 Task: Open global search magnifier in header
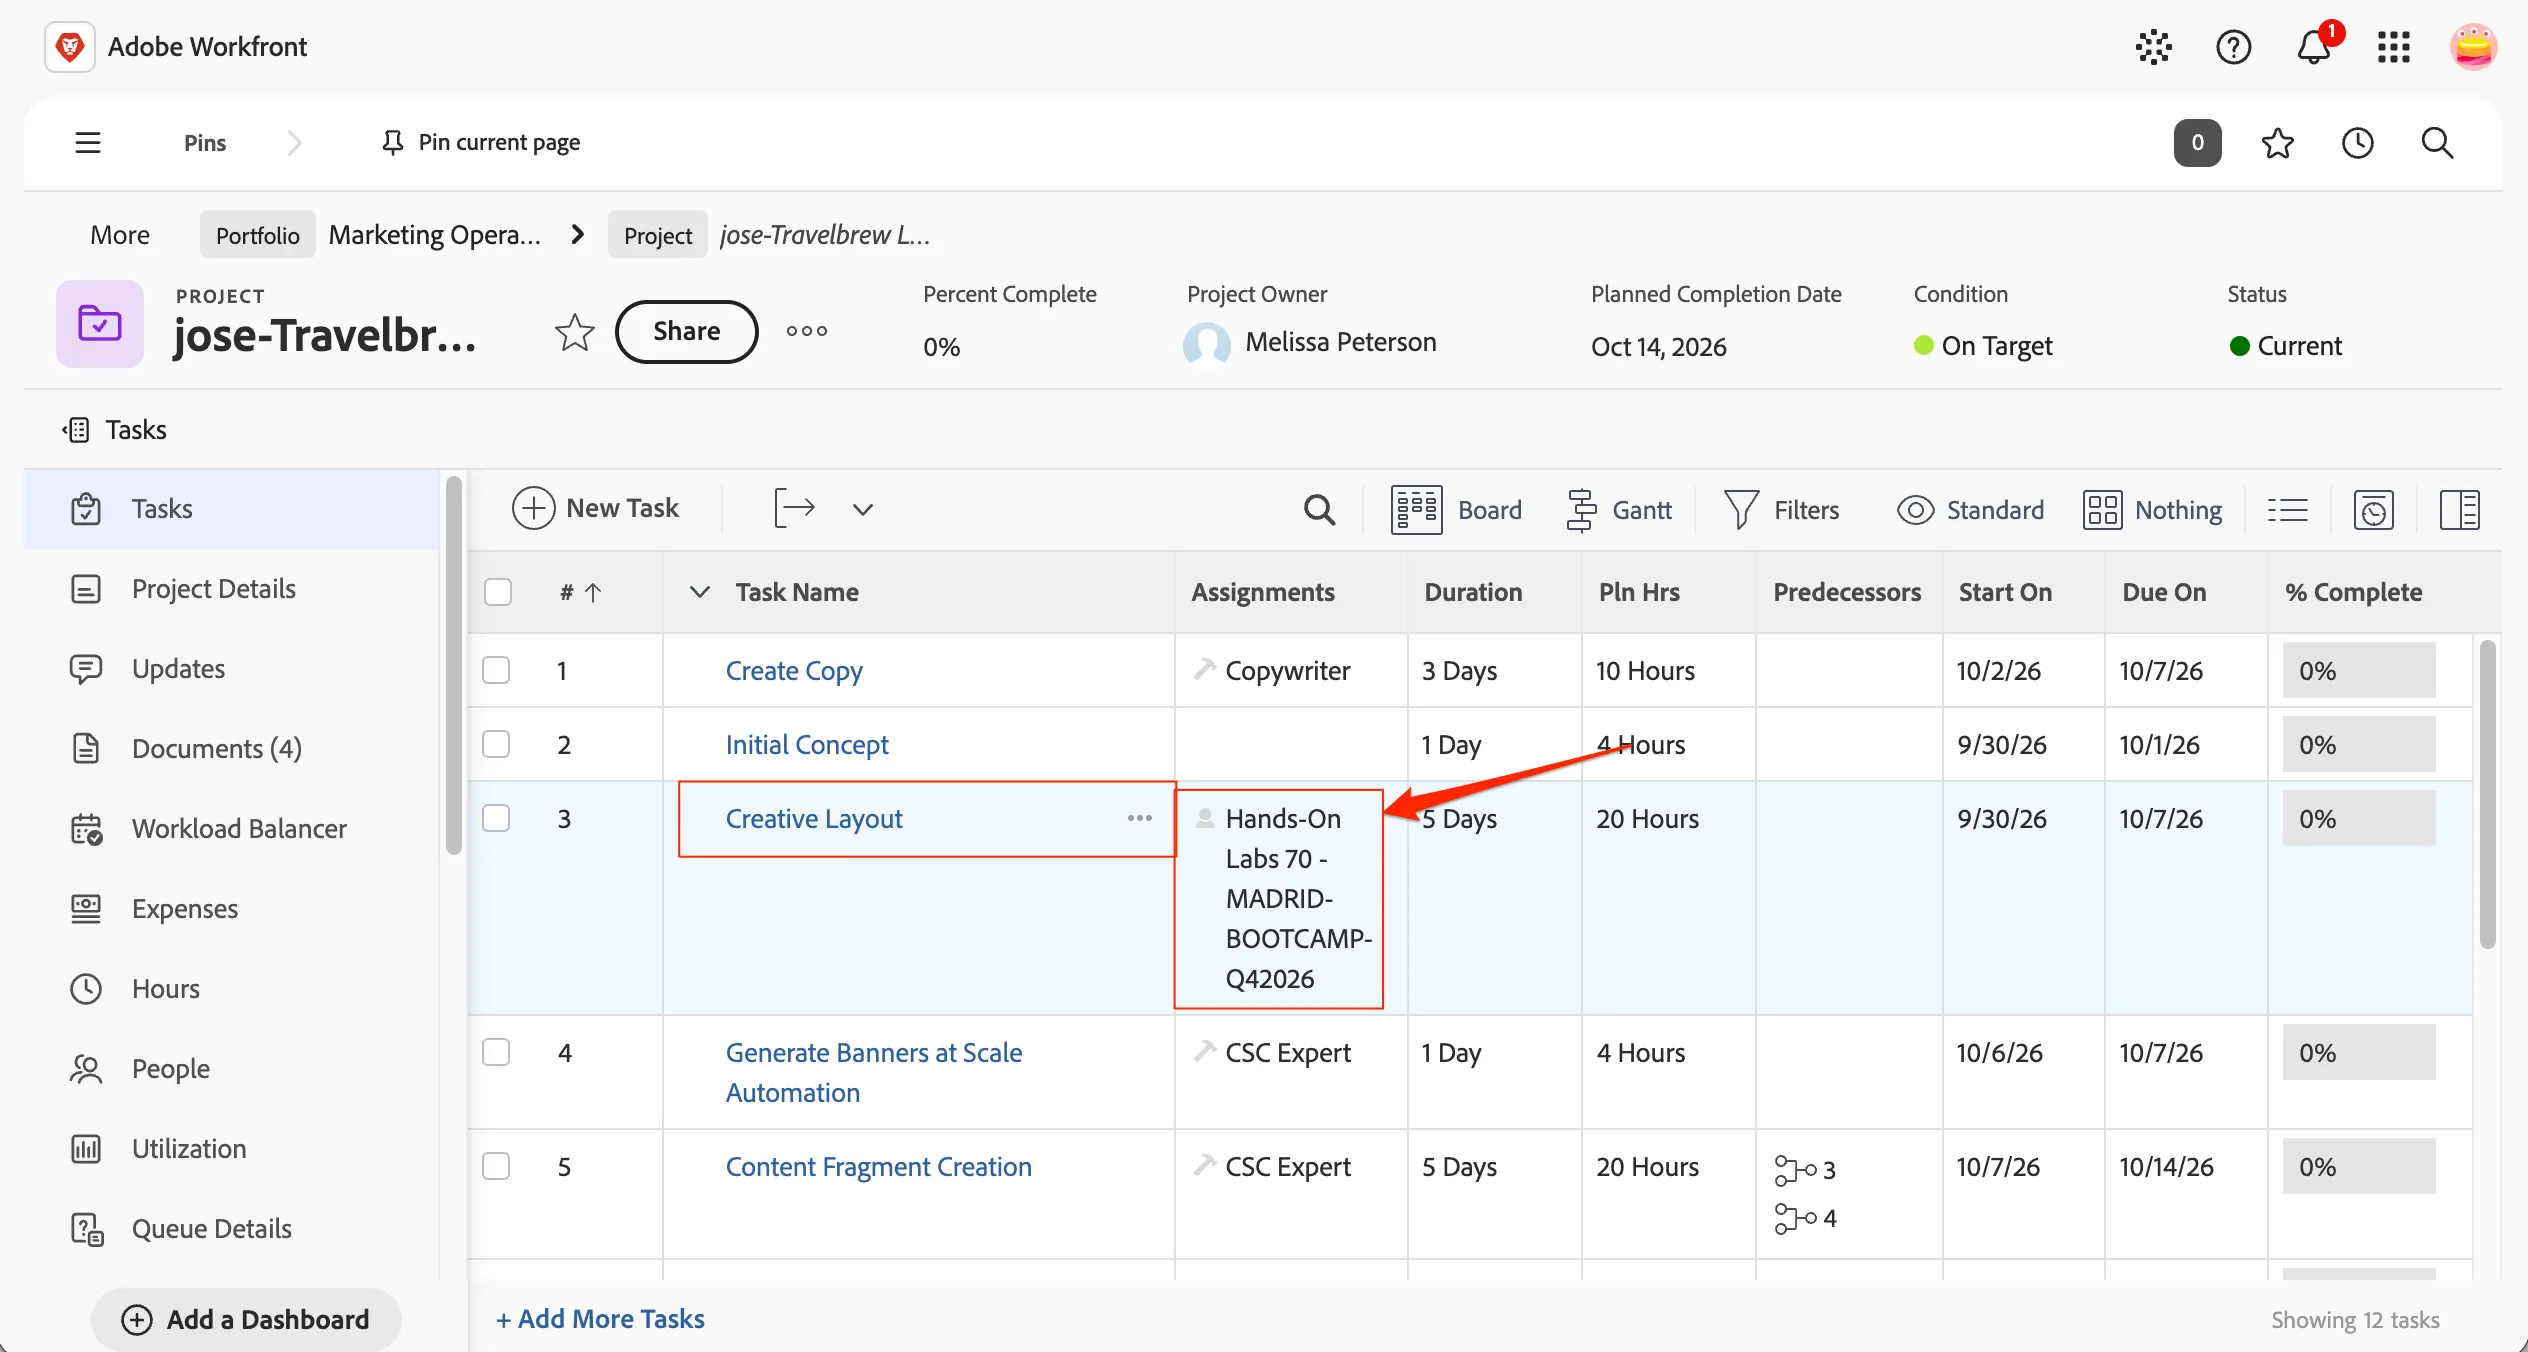coord(2437,143)
